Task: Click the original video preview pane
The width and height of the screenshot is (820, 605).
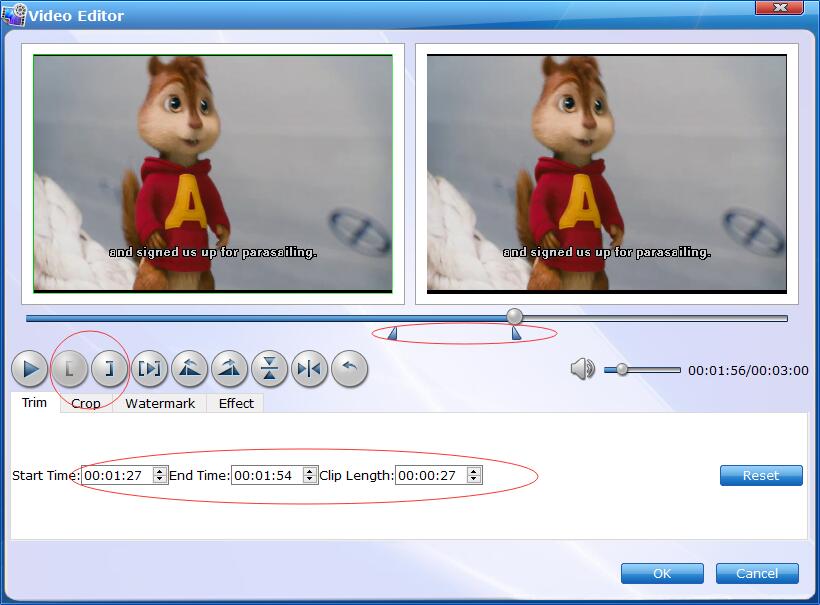Action: click(213, 174)
